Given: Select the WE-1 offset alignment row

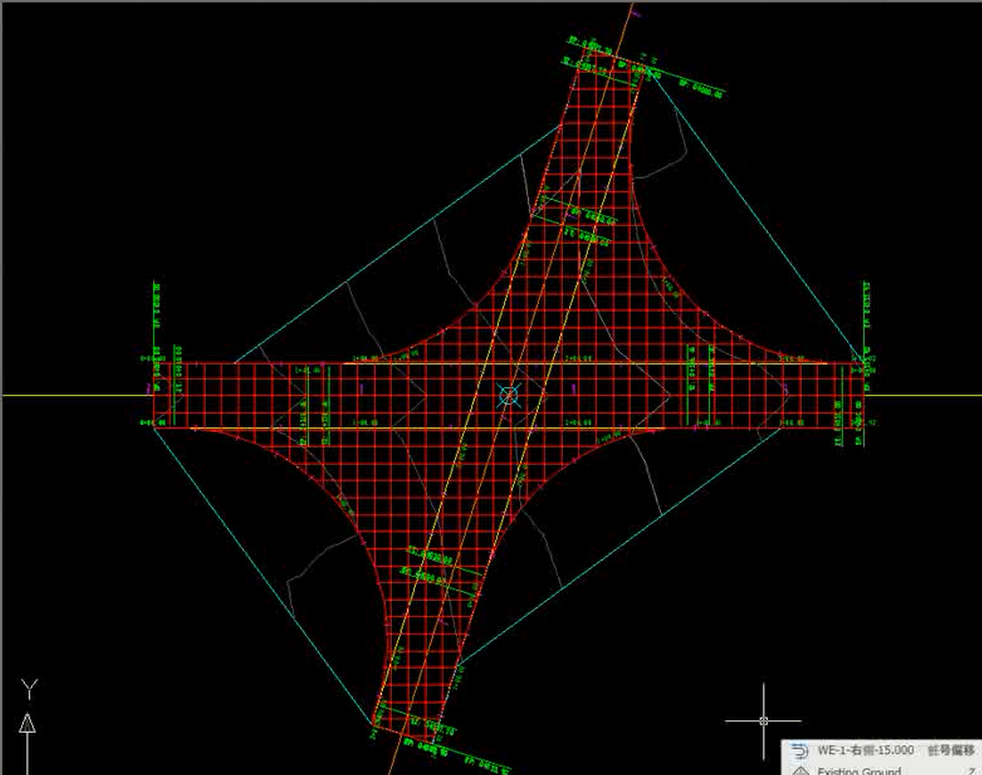Looking at the screenshot, I should pyautogui.click(x=882, y=751).
